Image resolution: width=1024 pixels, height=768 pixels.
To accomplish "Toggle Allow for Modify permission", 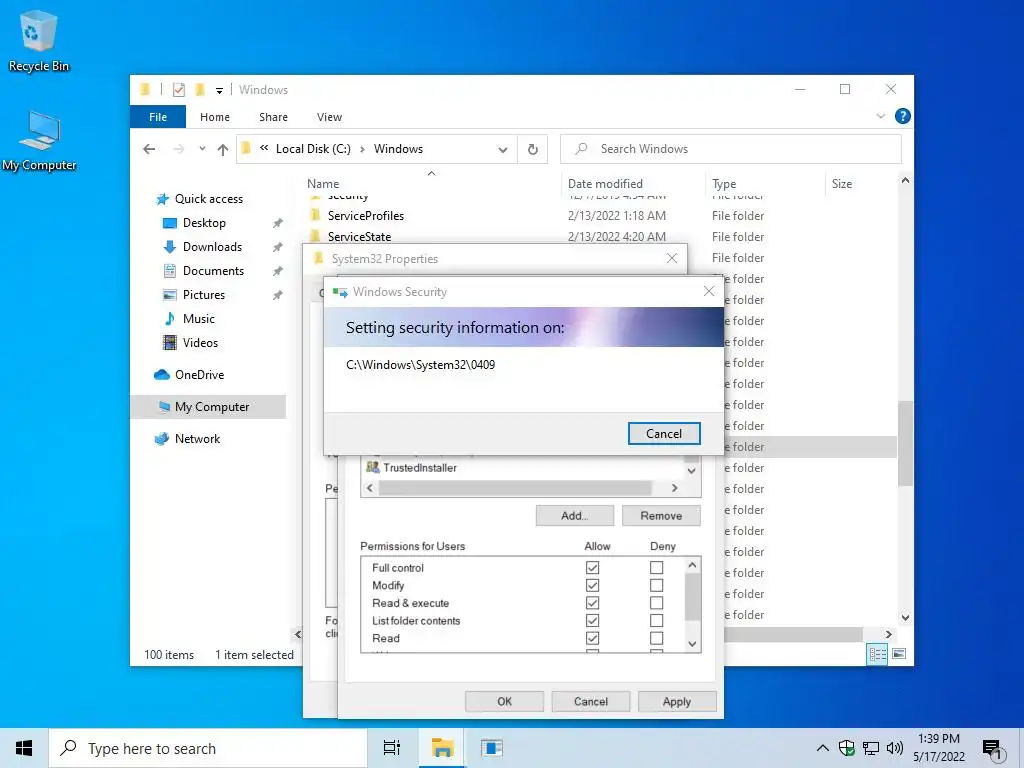I will 592,585.
